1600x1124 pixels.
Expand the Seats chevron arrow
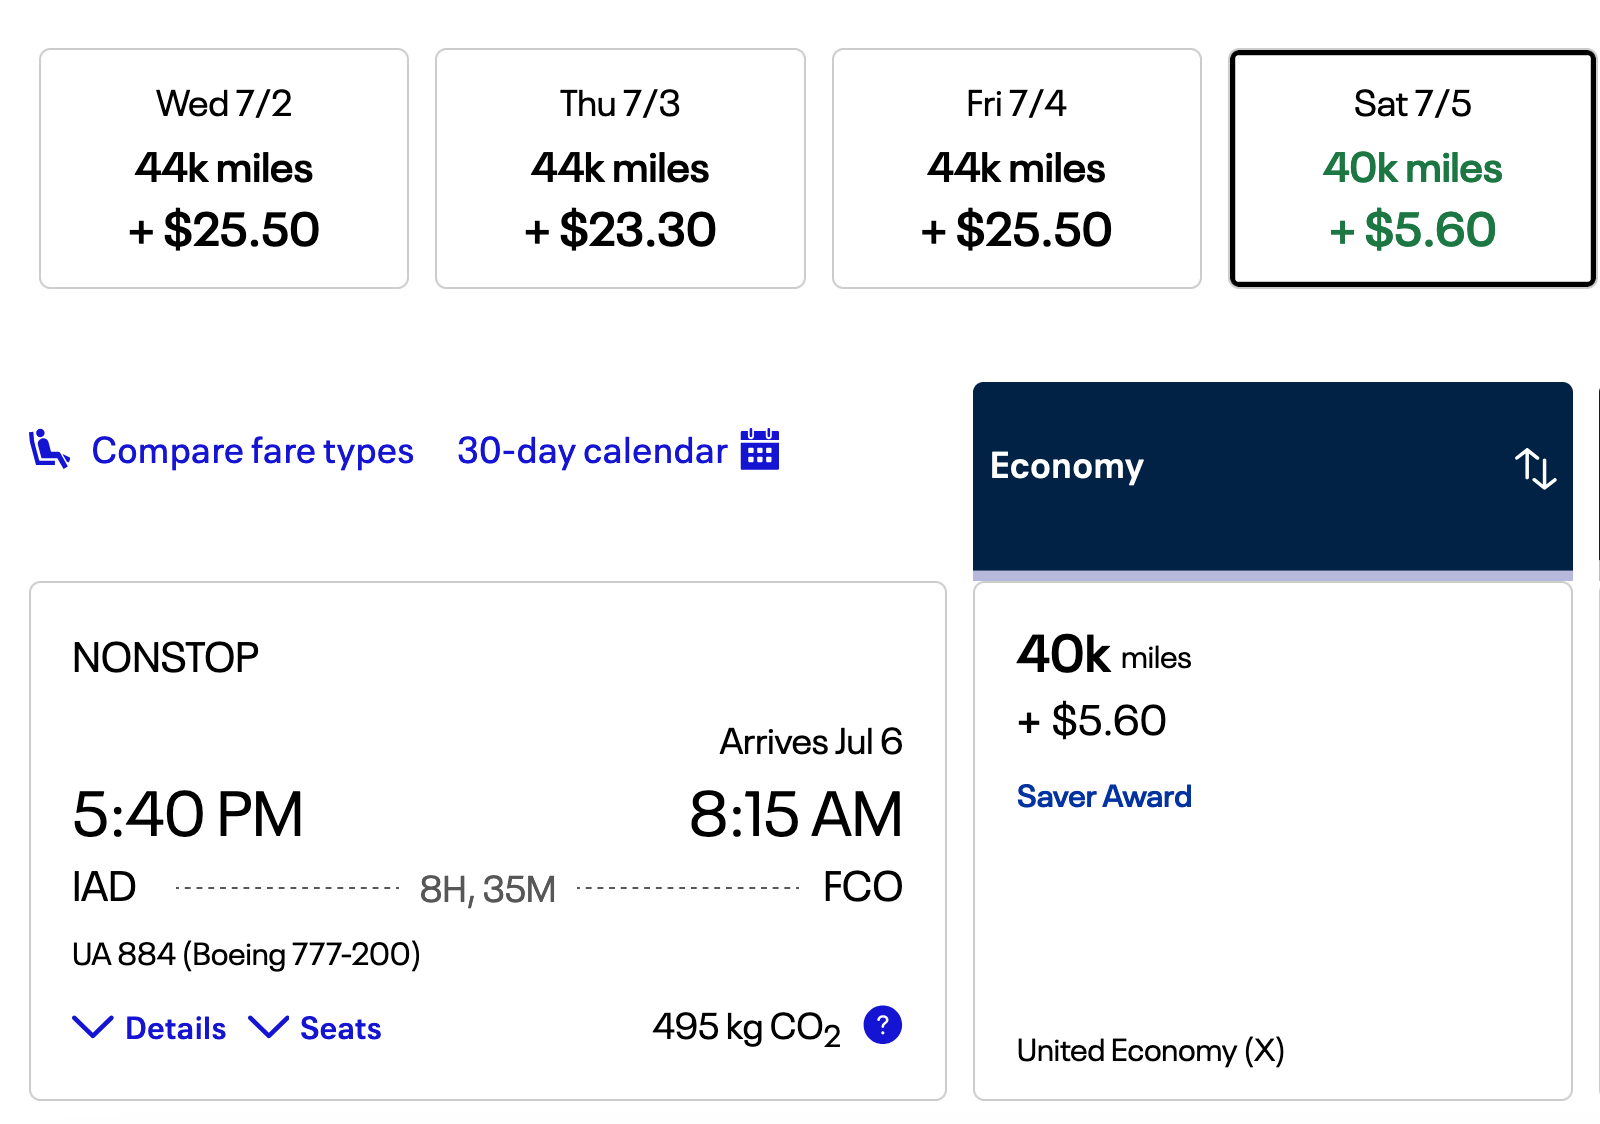coord(268,1027)
